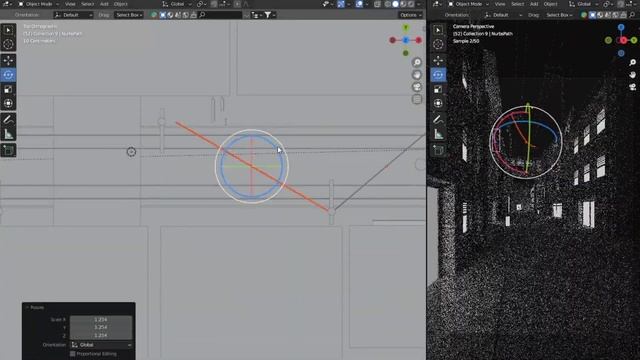Open View menu in right camera viewport

[x=500, y=4]
